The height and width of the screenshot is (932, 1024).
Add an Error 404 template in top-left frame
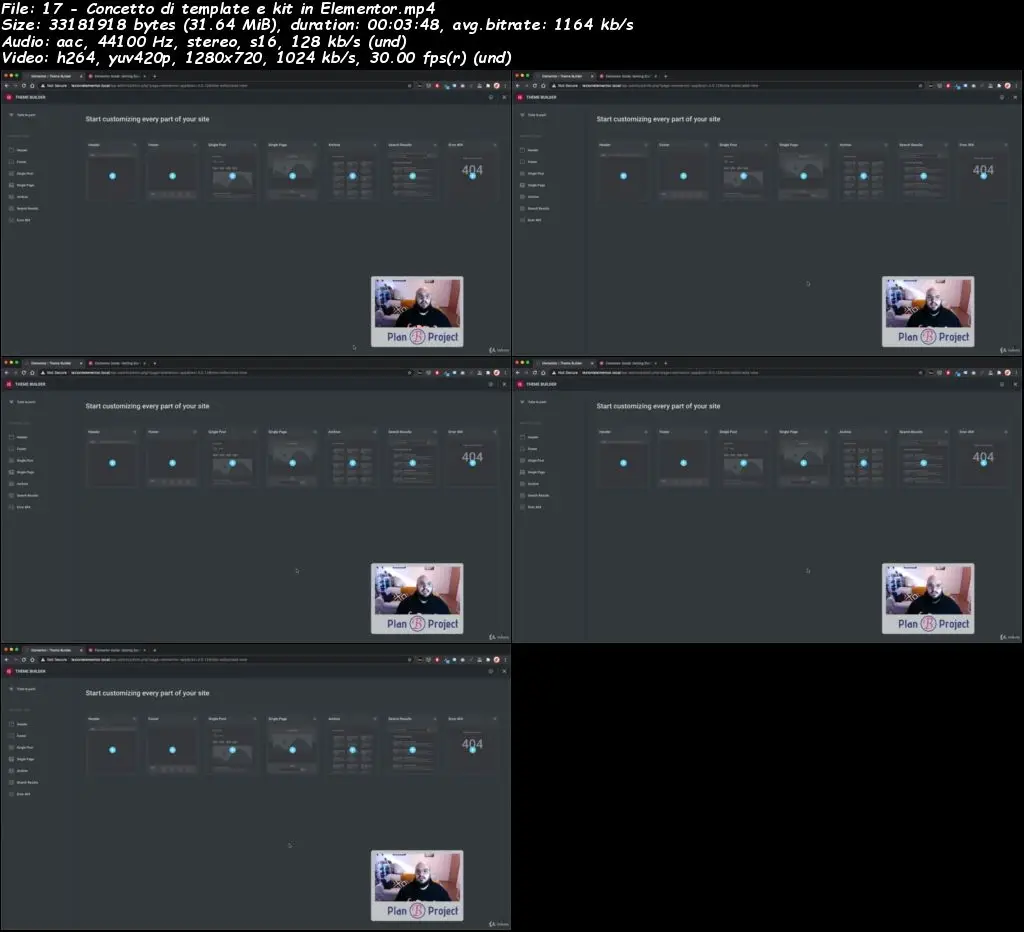[x=473, y=176]
